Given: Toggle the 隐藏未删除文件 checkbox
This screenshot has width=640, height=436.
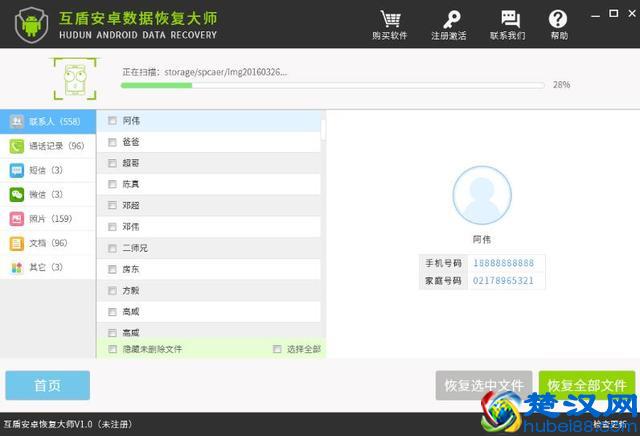Looking at the screenshot, I should [112, 349].
